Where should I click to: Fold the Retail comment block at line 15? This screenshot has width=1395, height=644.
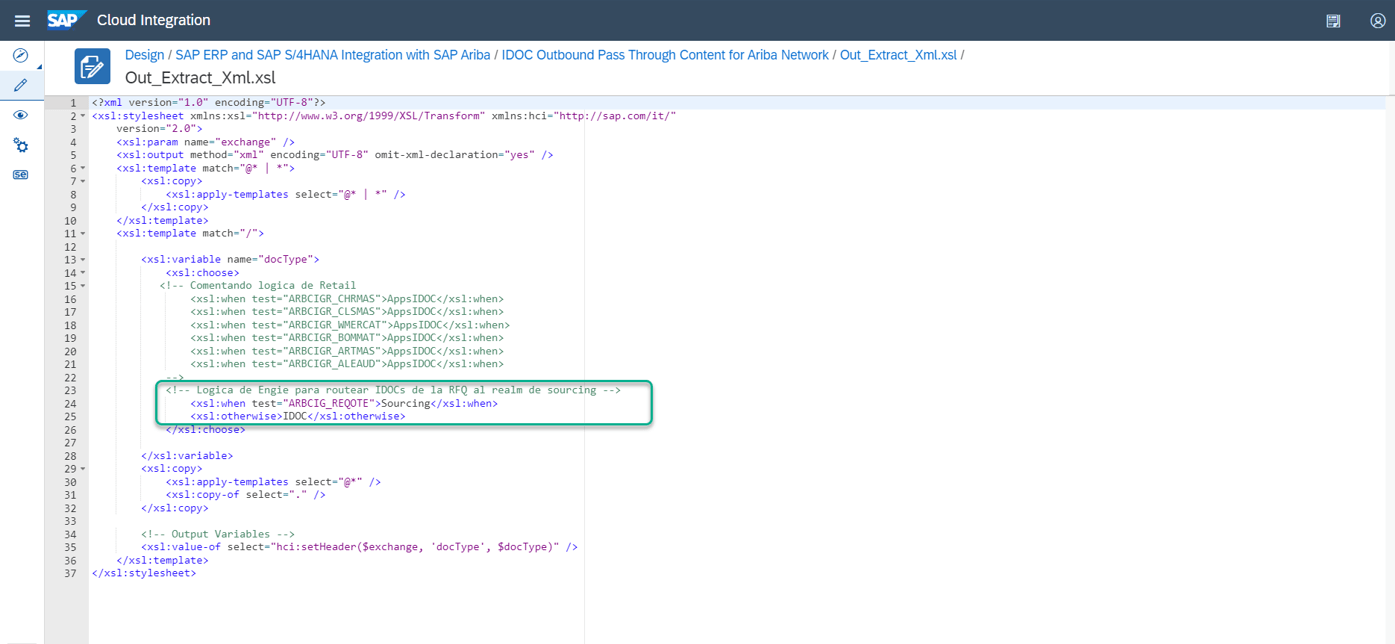(83, 285)
